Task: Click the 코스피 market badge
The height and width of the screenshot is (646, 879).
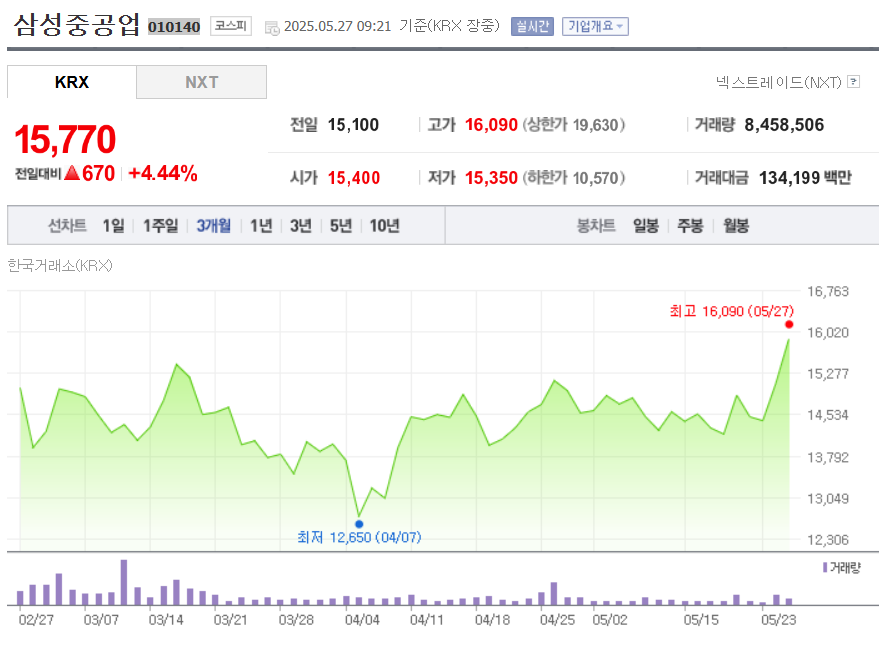Action: click(x=230, y=26)
